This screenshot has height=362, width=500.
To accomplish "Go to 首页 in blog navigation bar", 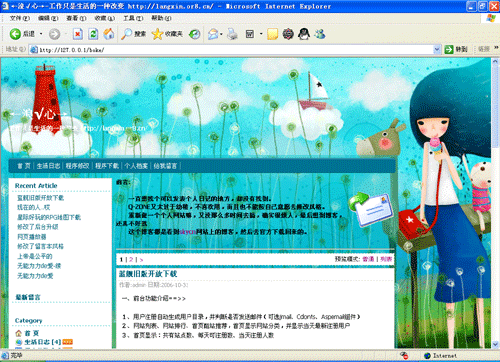I will 24,166.
